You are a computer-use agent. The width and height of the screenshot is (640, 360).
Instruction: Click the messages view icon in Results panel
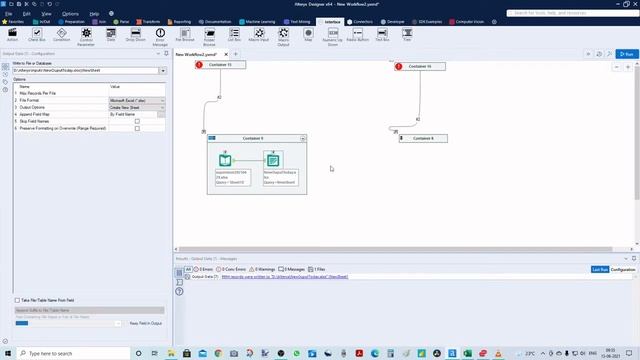pos(179,282)
